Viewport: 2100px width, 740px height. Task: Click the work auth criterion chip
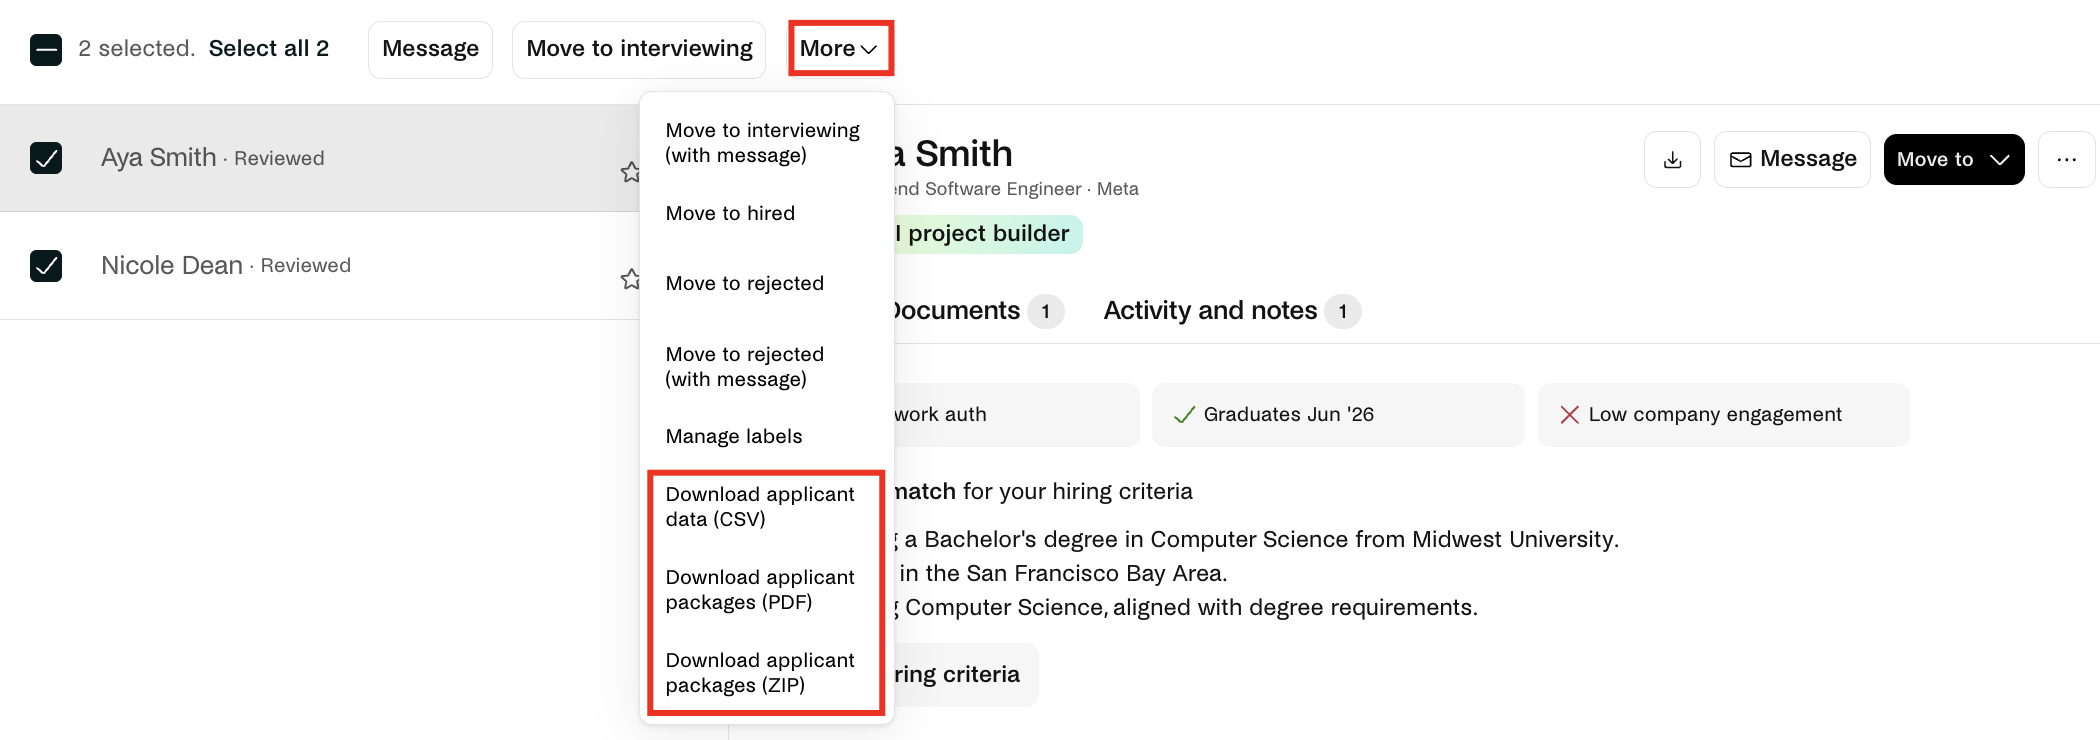1016,414
